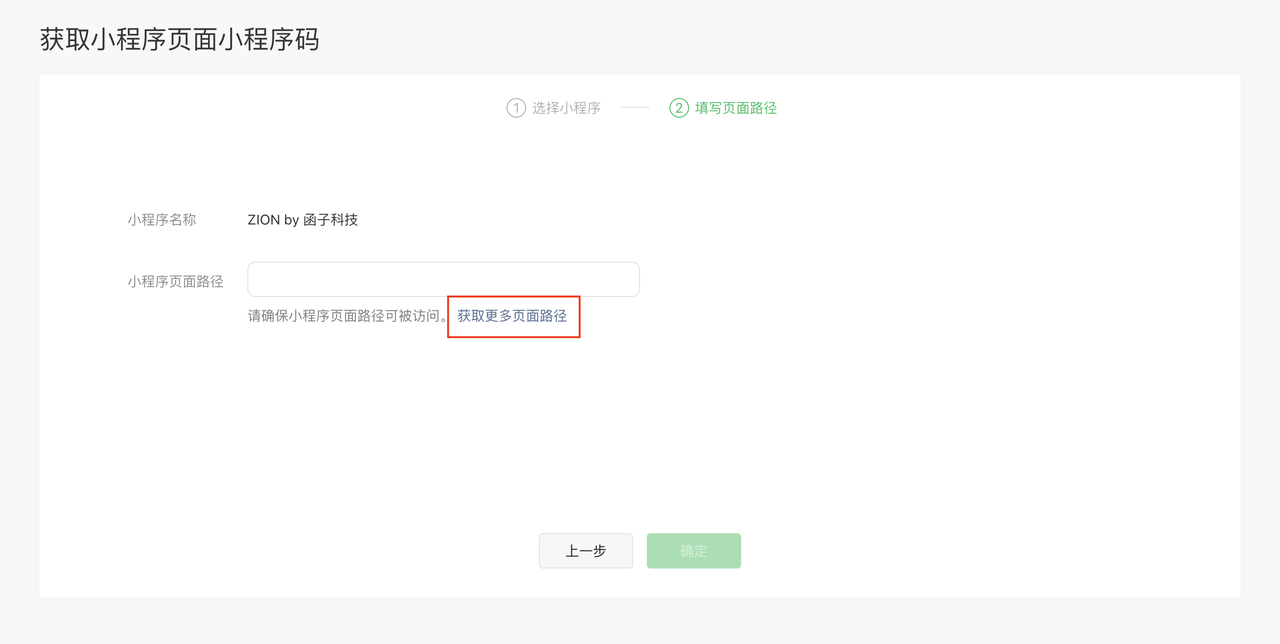Screen dimensions: 1280x644
Task: Select the ZION word in the mini program name
Action: (x=264, y=220)
